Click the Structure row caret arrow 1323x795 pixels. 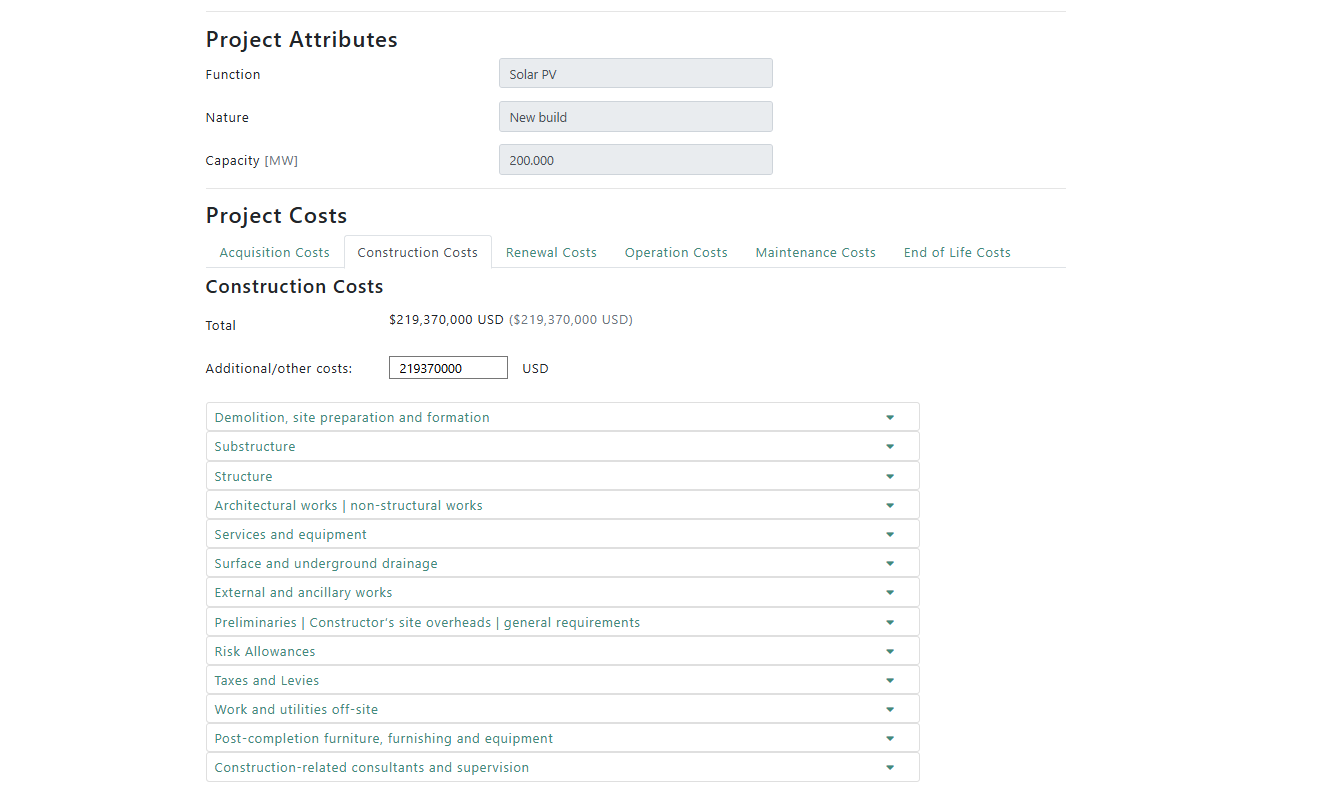click(889, 476)
